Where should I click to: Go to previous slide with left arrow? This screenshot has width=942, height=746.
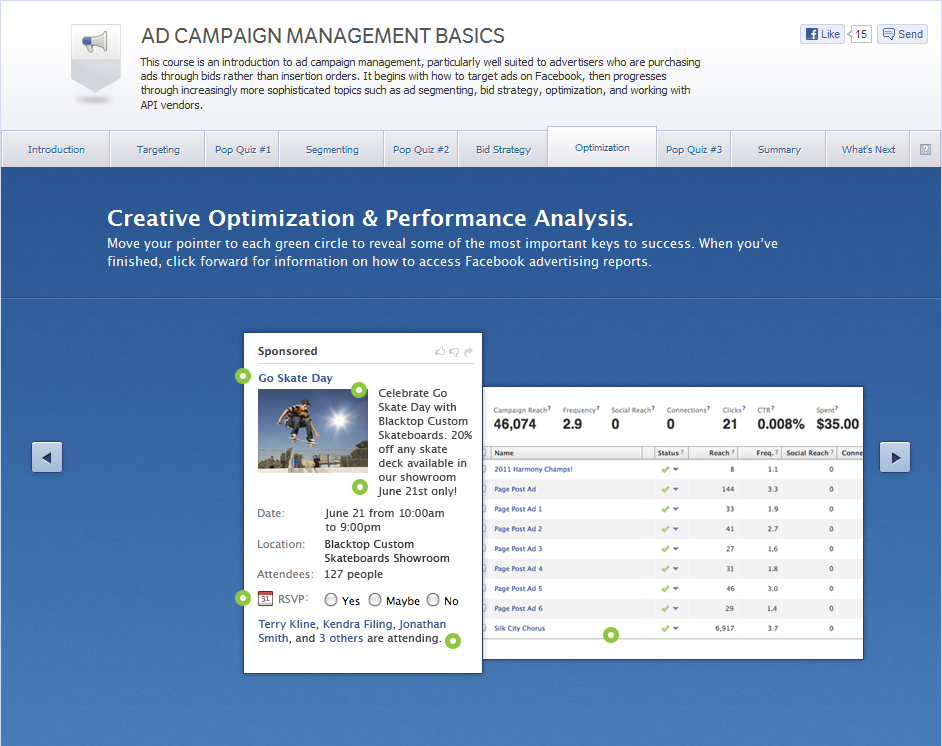point(47,457)
